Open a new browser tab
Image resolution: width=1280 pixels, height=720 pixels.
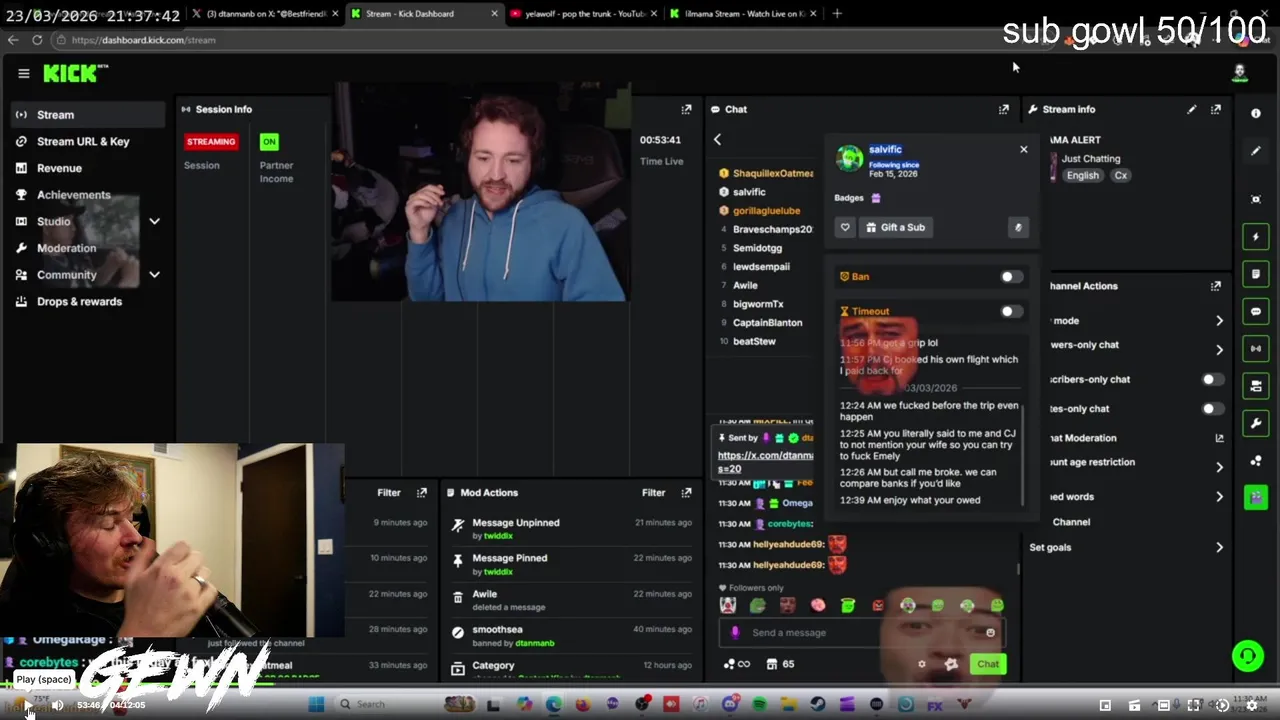pos(837,14)
